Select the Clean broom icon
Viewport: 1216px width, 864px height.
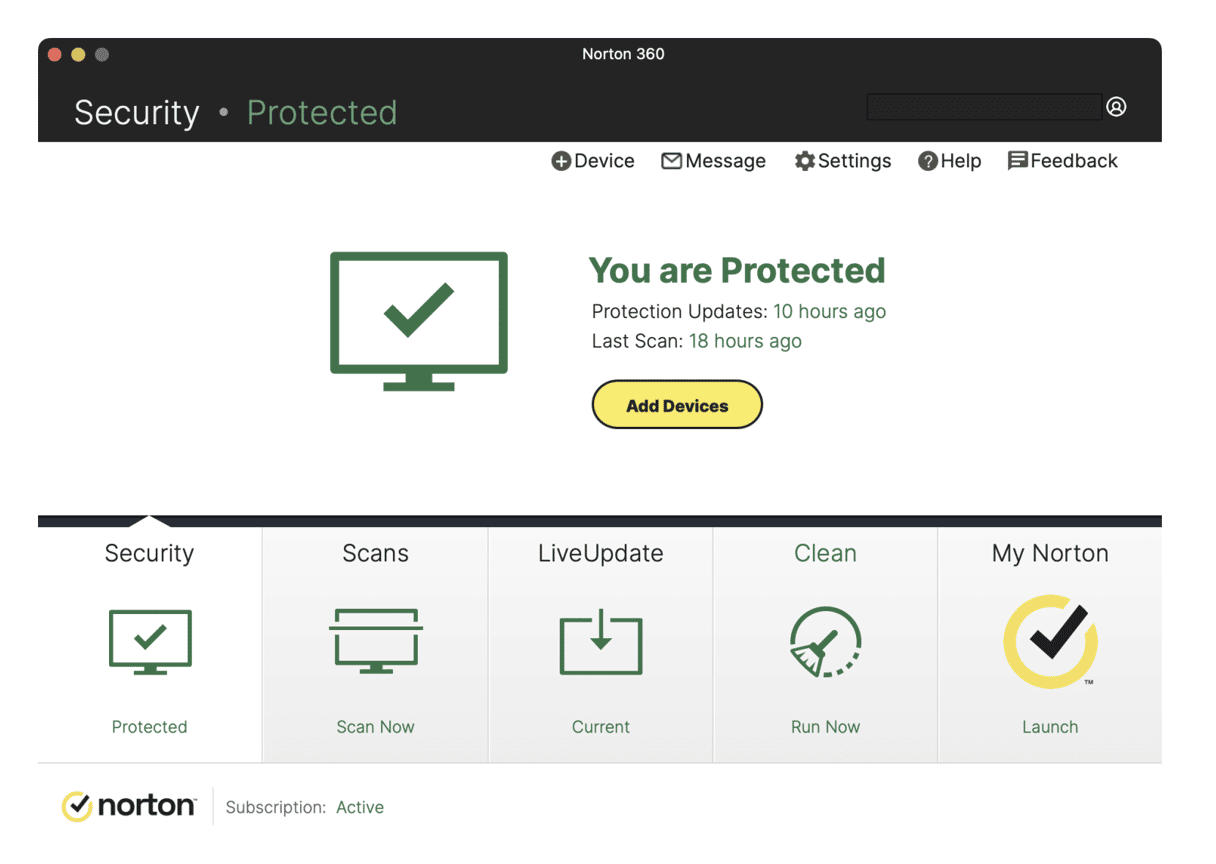pos(825,641)
